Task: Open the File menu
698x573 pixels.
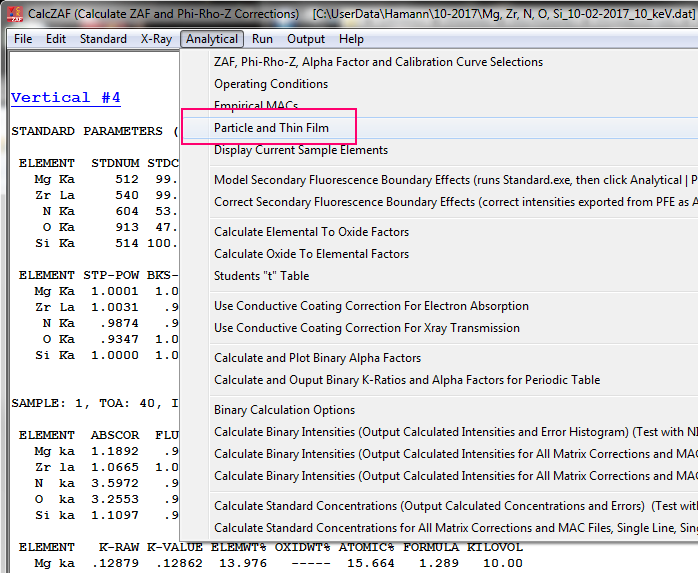Action: pos(22,39)
